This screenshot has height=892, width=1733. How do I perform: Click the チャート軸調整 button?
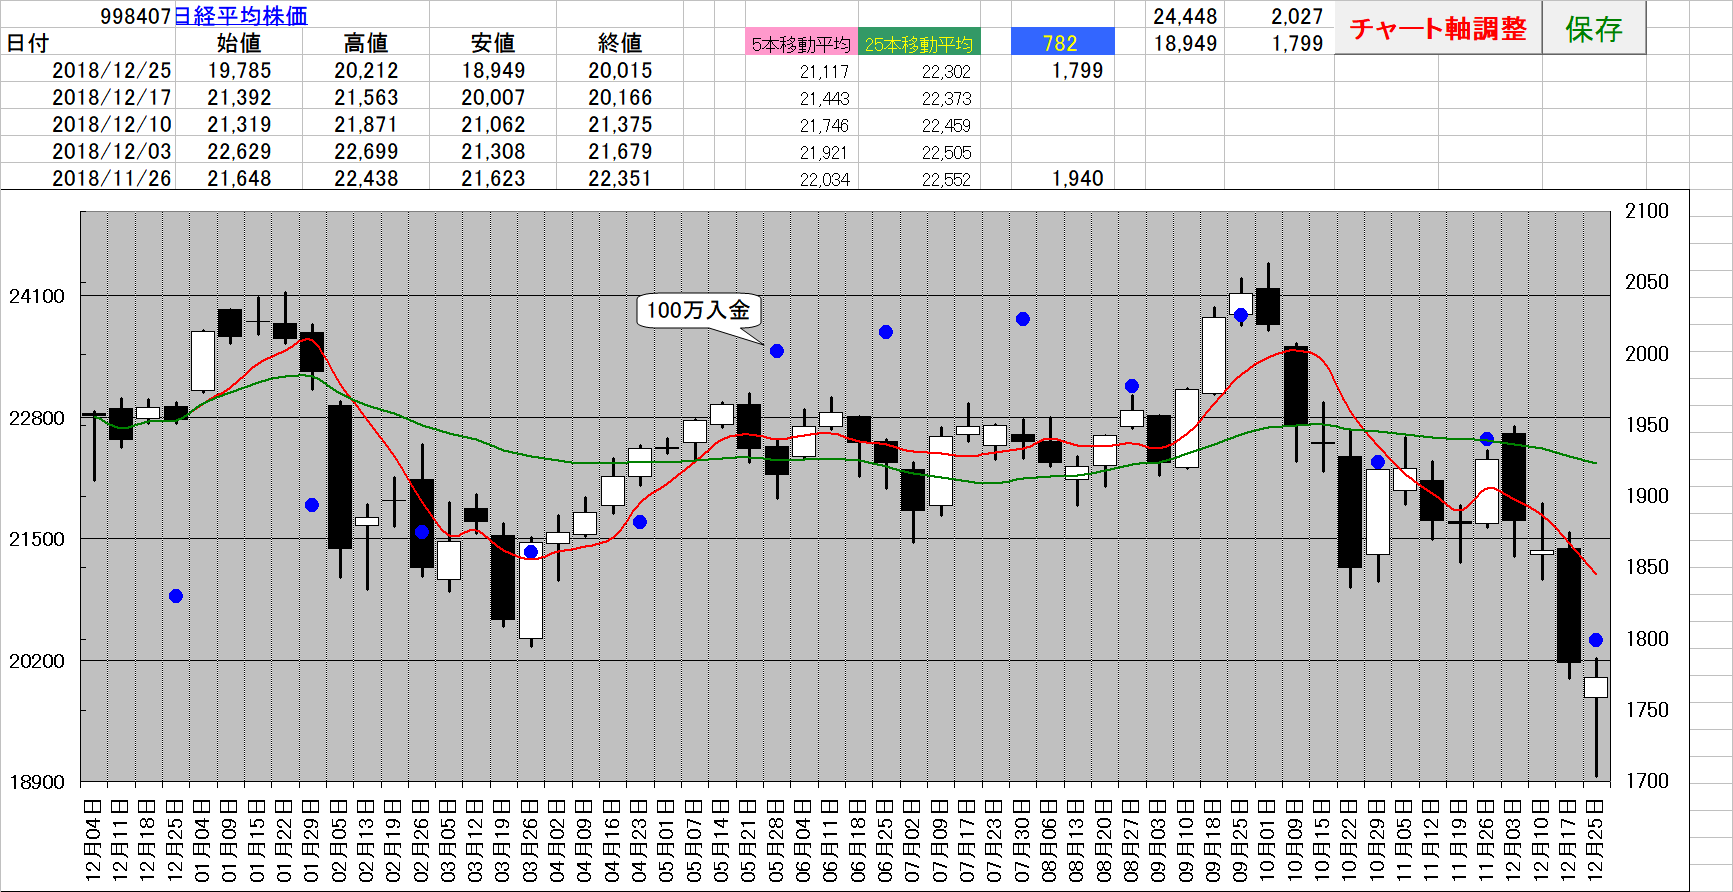1438,28
